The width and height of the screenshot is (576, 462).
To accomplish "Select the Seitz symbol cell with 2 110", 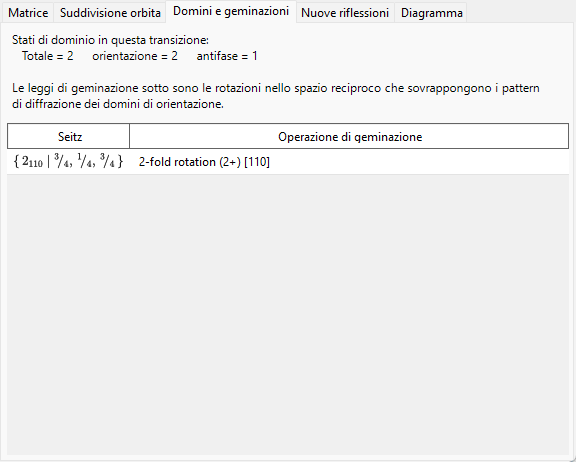I will (68, 162).
